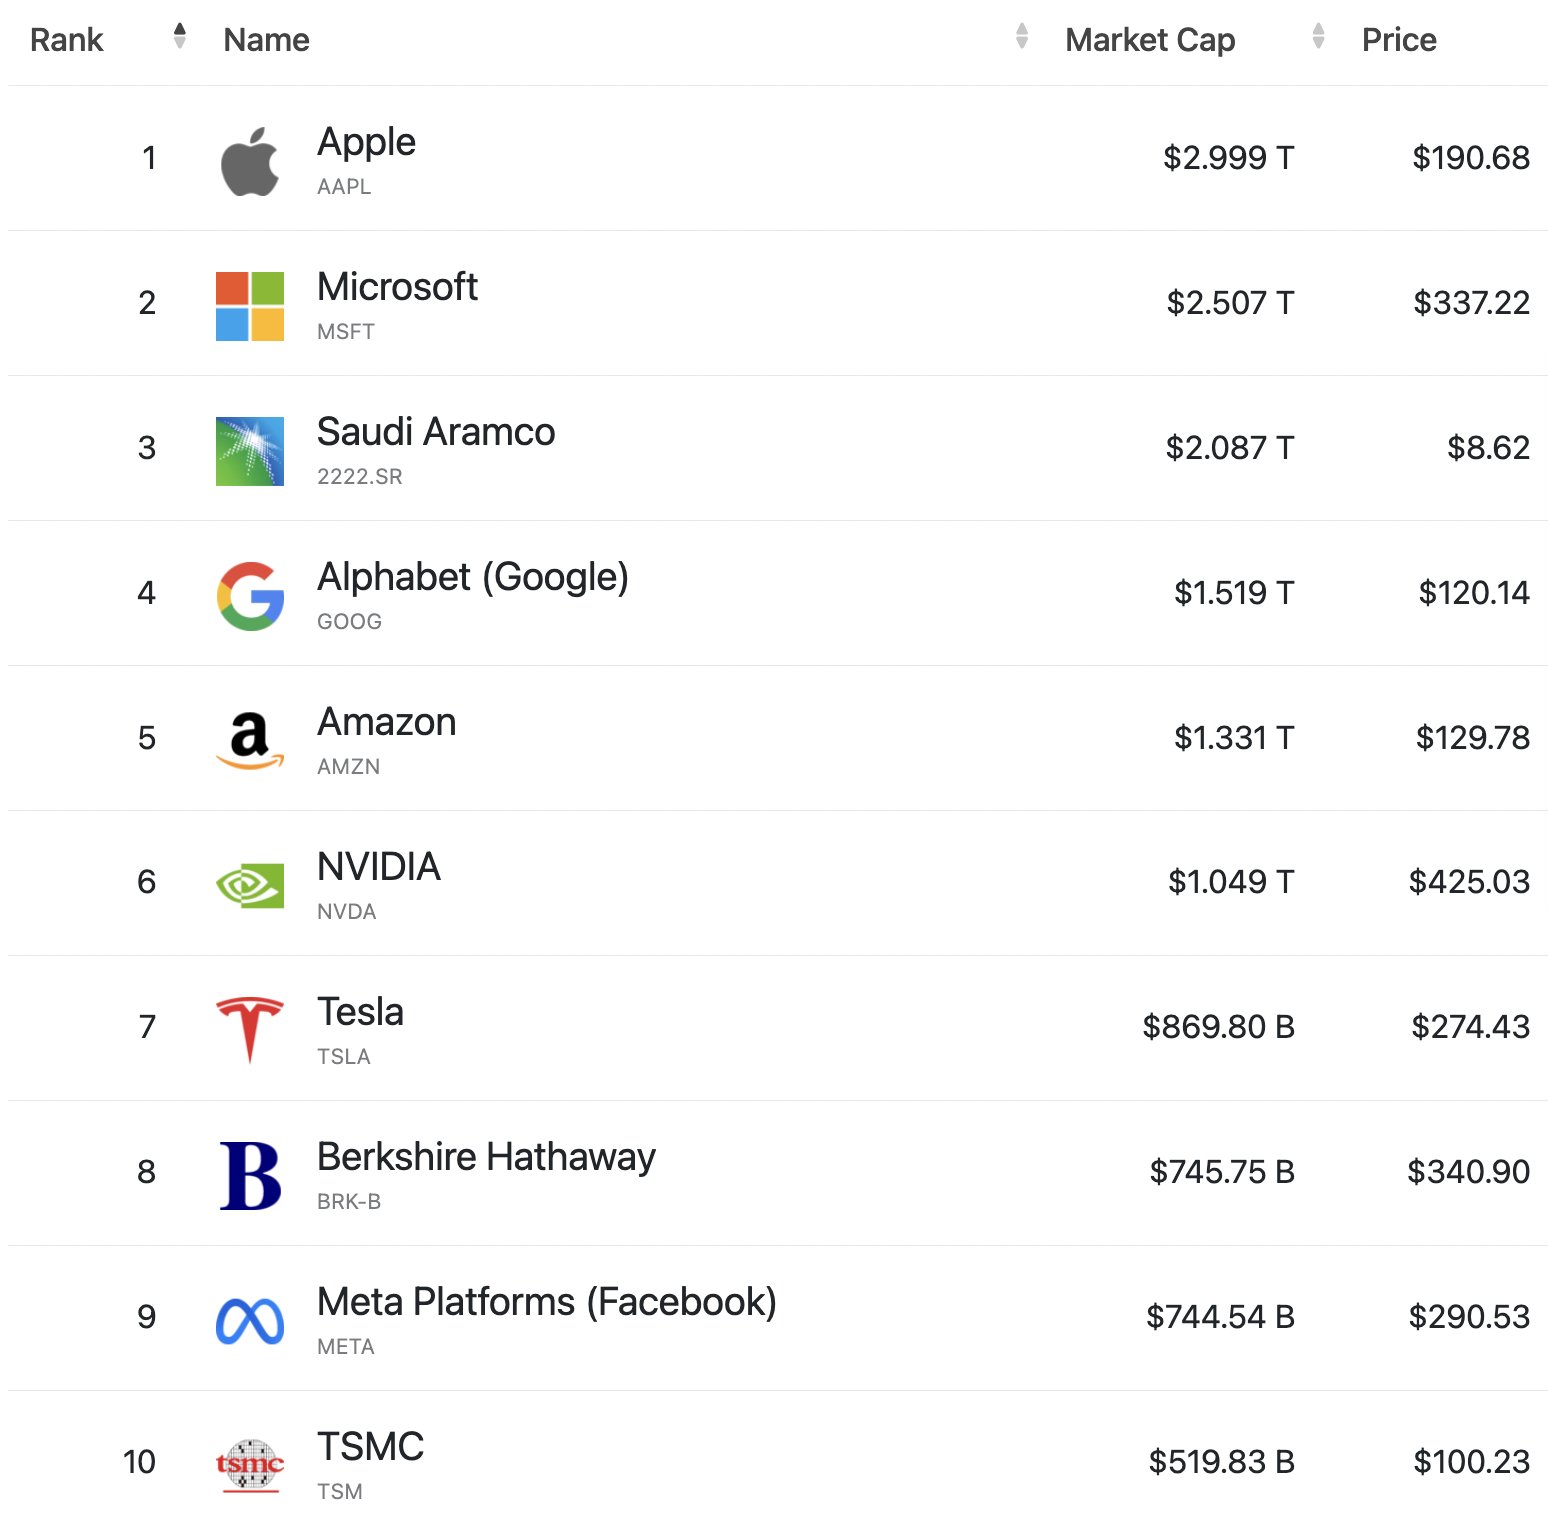Viewport: 1548px width, 1518px height.
Task: Open the Meta Platforms (Facebook) link
Action: pyautogui.click(x=547, y=1303)
